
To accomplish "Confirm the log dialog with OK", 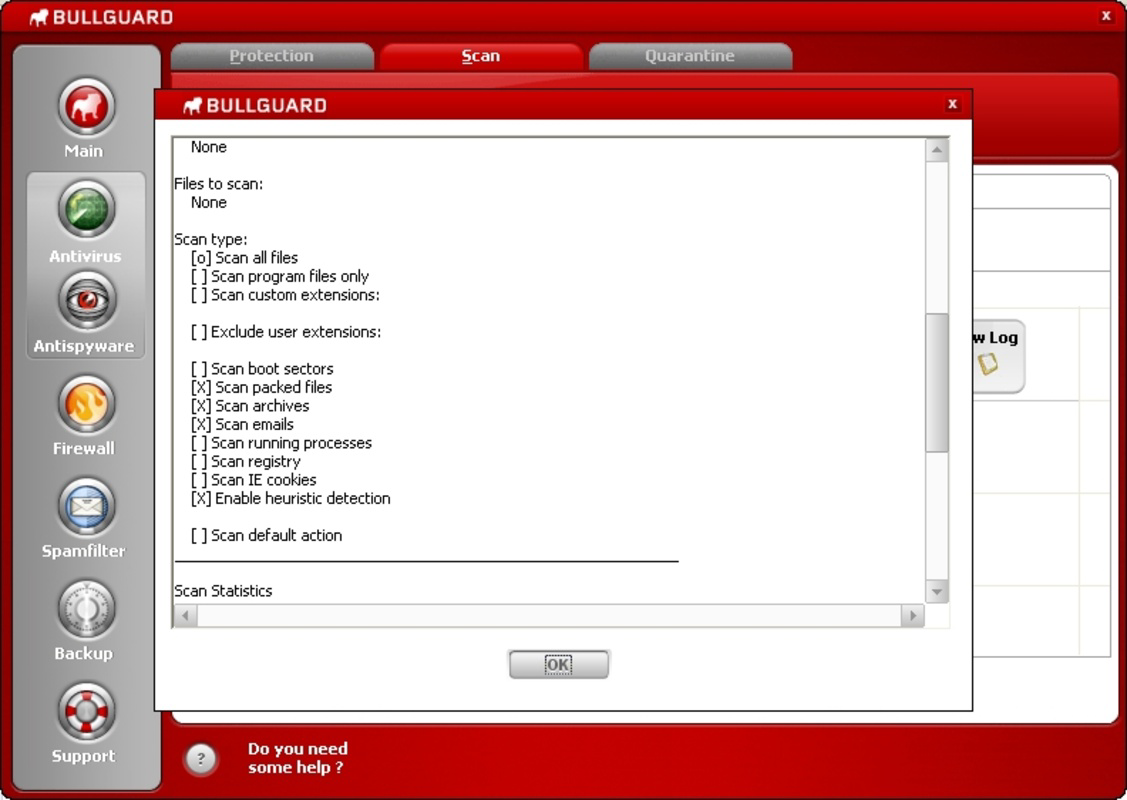I will click(x=558, y=664).
